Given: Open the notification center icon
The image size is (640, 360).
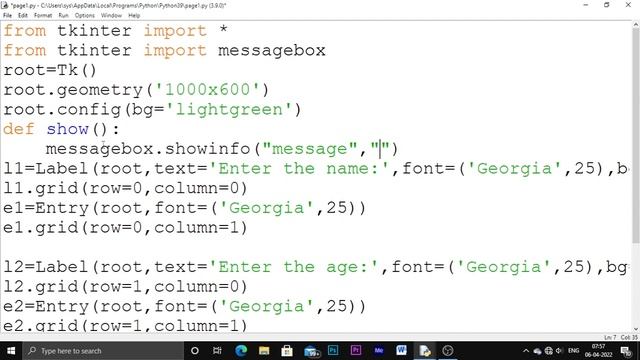Looking at the screenshot, I should [626, 351].
